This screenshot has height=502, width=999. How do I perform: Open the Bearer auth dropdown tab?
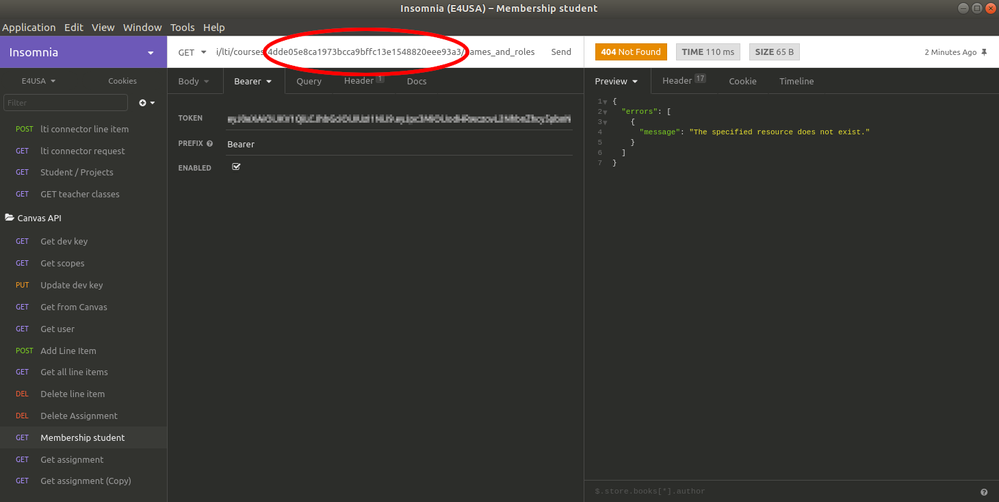pos(253,82)
